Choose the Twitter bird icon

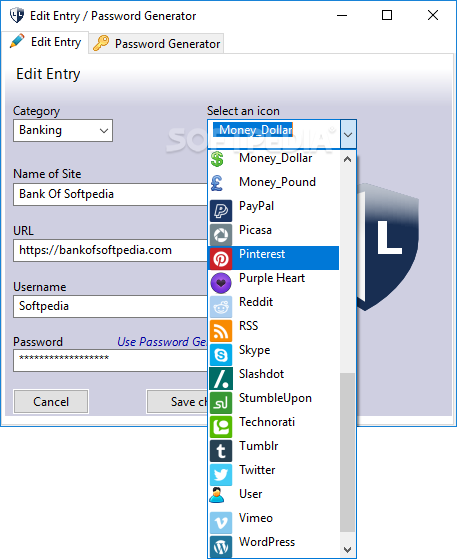[221, 475]
